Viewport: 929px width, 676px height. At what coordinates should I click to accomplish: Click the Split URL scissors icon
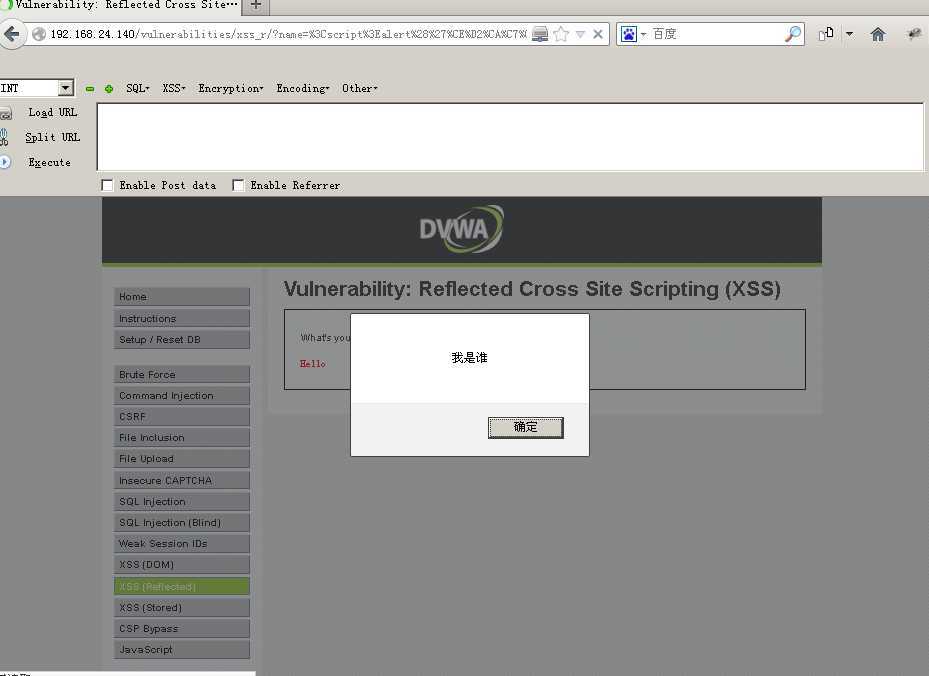coord(4,137)
